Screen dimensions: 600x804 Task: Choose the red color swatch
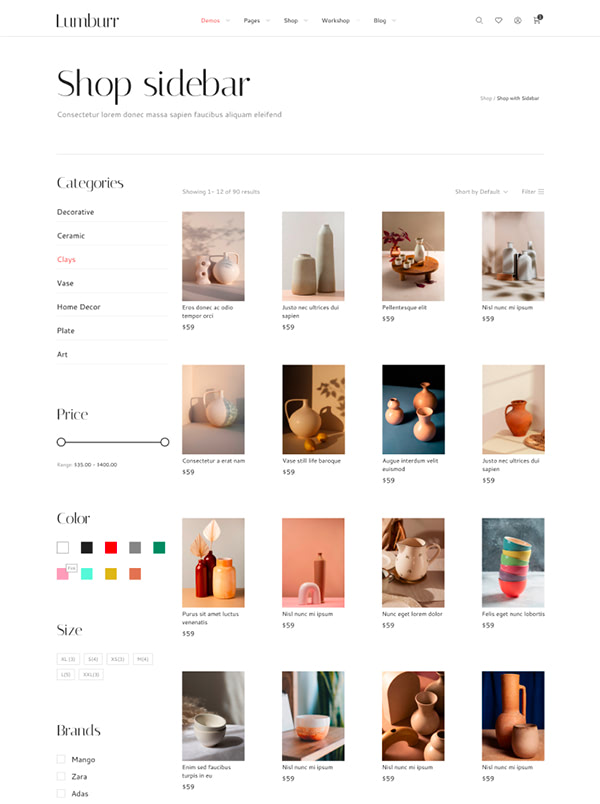point(111,548)
